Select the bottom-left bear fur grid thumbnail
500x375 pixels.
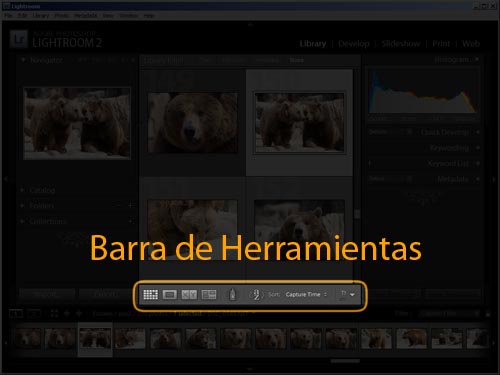click(x=192, y=230)
